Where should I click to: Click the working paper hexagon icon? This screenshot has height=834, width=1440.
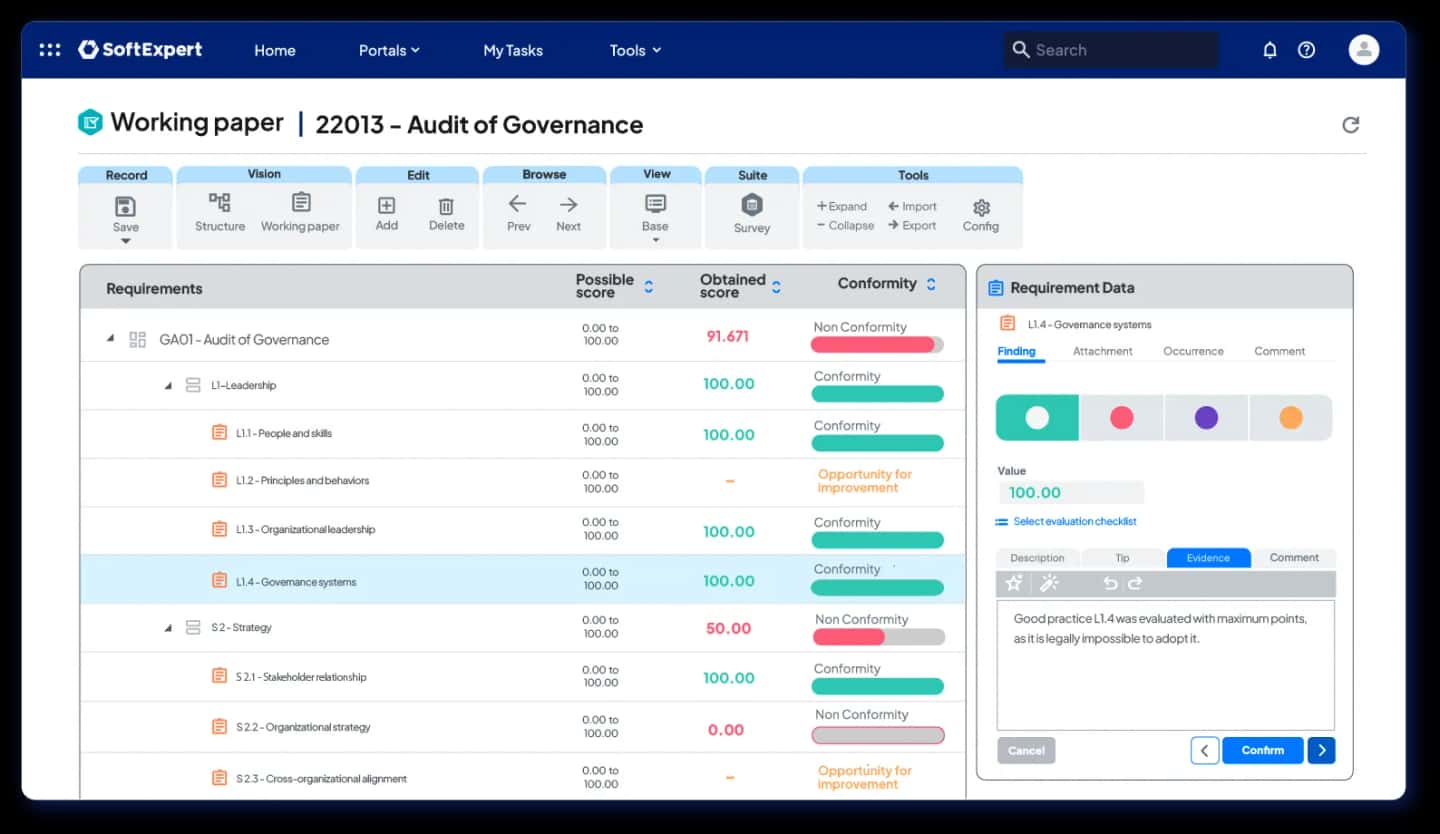coord(90,123)
